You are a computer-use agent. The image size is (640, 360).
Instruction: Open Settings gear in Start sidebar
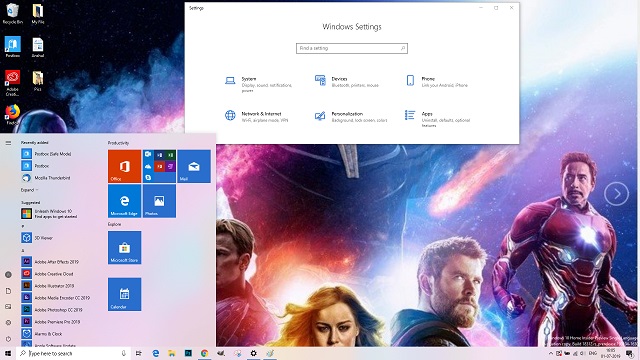(x=8, y=322)
